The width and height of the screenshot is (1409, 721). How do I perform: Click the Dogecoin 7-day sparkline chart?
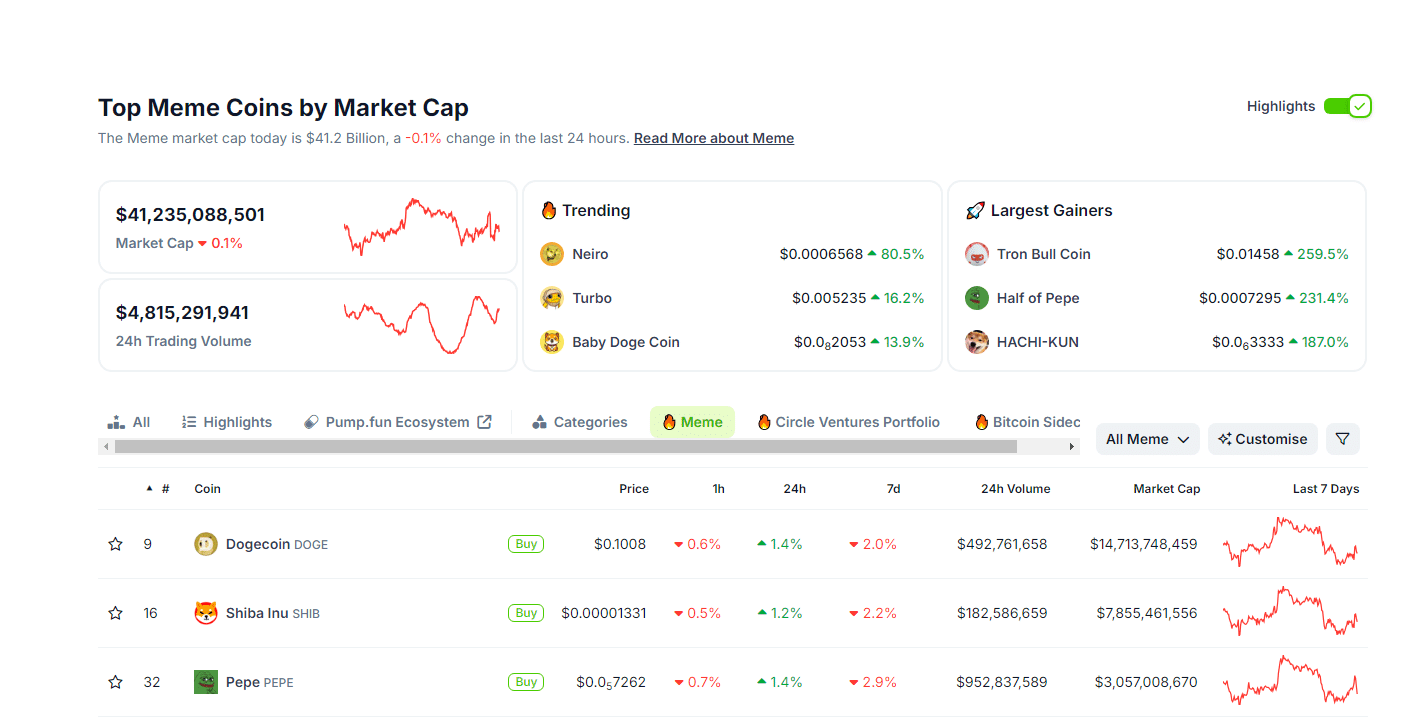coord(1290,543)
